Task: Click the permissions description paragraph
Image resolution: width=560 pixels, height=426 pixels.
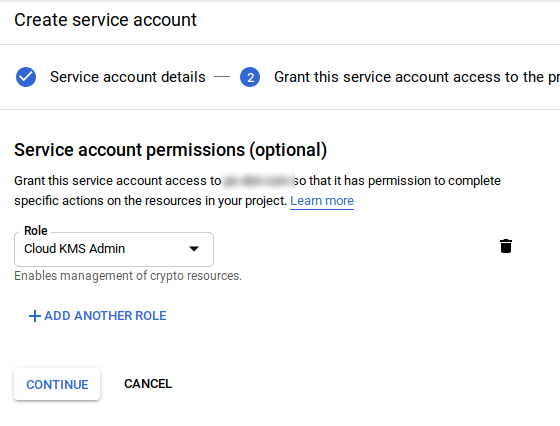Action: (257, 191)
